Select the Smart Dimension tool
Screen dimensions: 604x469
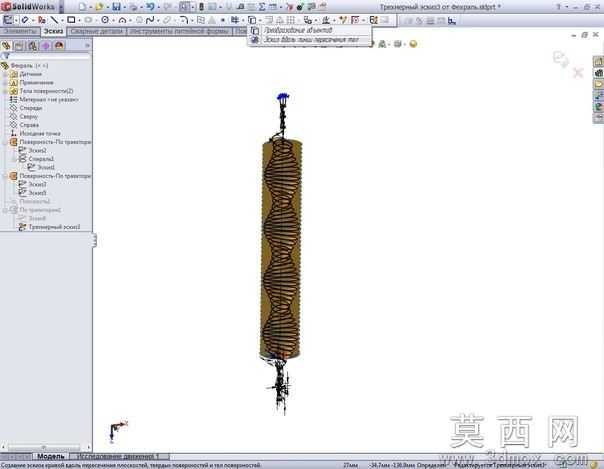pyautogui.click(x=25, y=20)
